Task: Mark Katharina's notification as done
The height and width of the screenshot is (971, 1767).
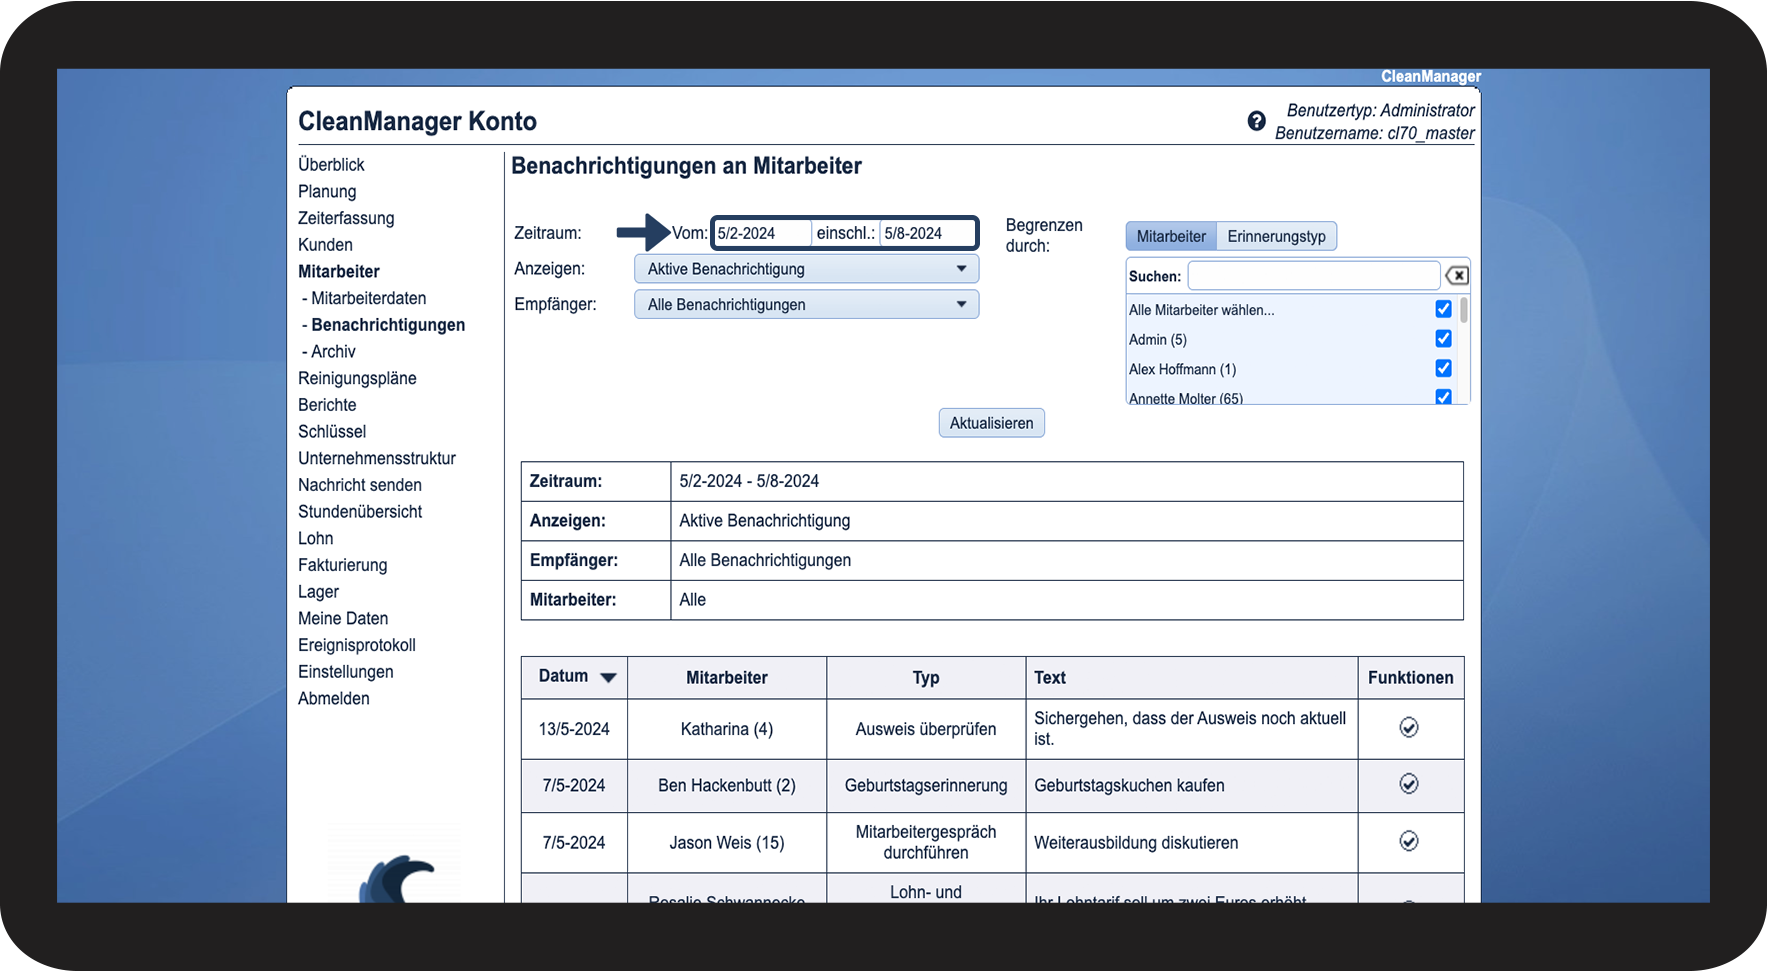Action: (x=1408, y=728)
